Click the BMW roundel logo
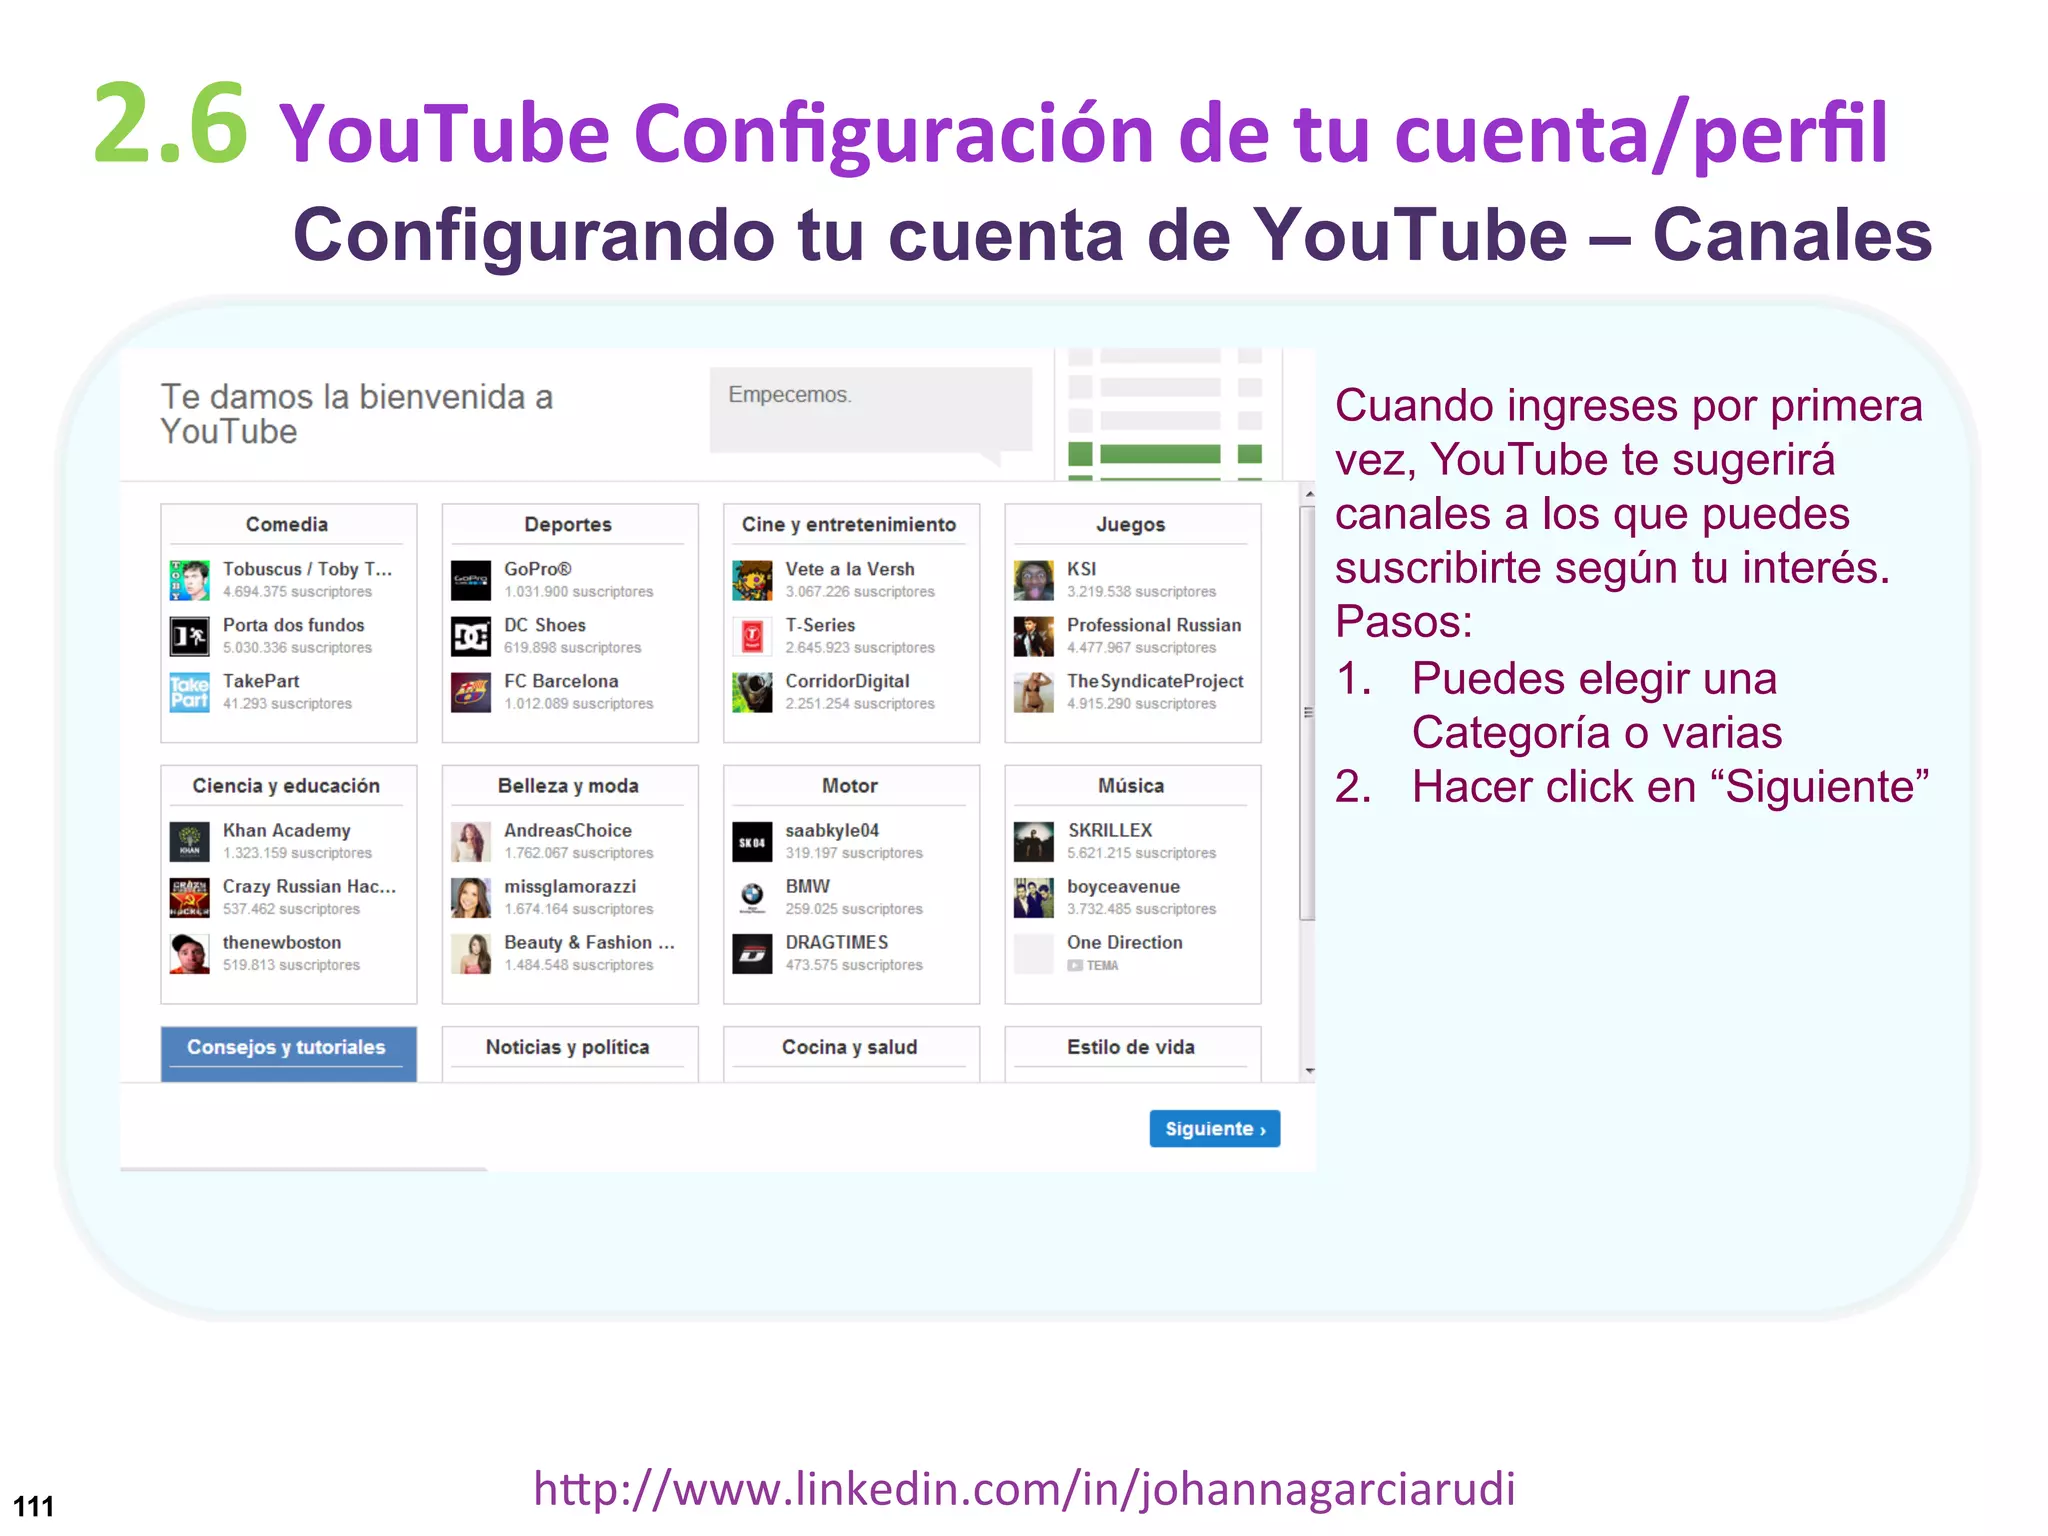This screenshot has width=2048, height=1536. (x=752, y=898)
